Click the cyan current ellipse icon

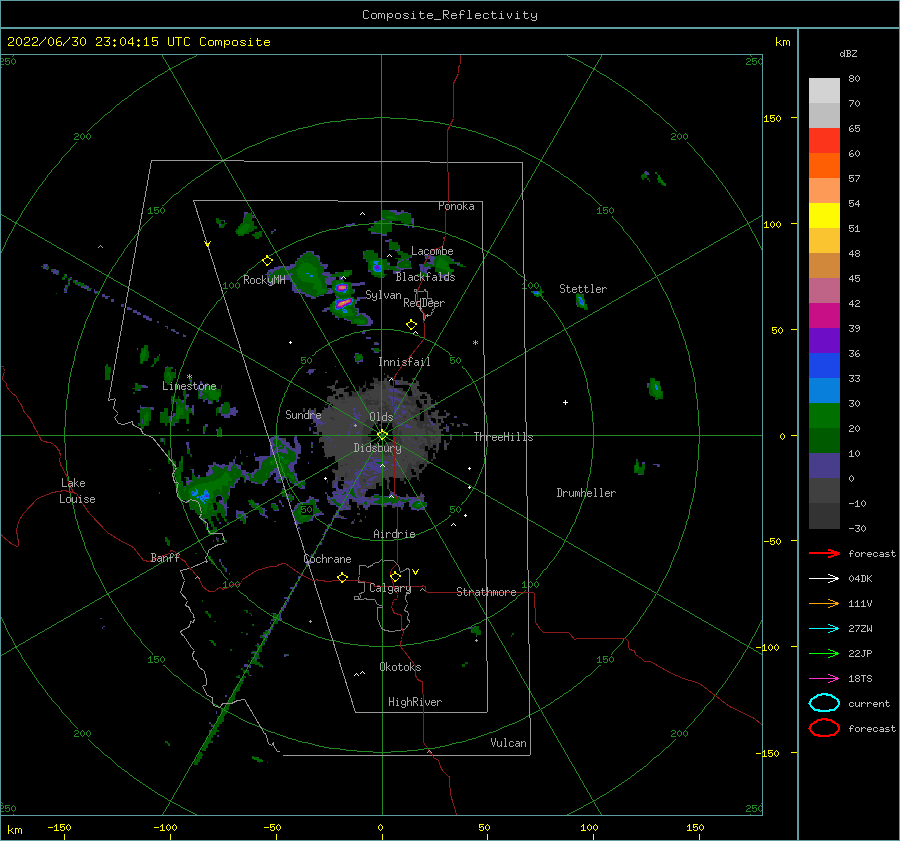824,703
